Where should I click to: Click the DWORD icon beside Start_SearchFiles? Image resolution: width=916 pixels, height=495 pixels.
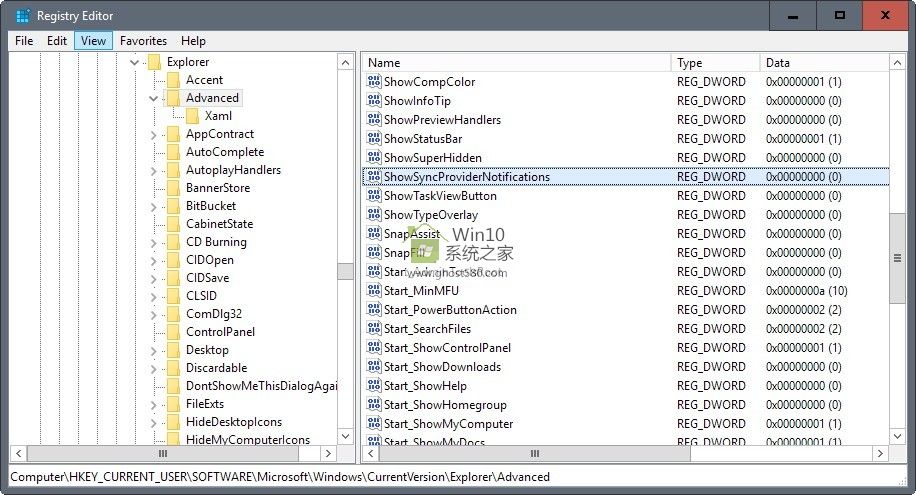coord(374,328)
